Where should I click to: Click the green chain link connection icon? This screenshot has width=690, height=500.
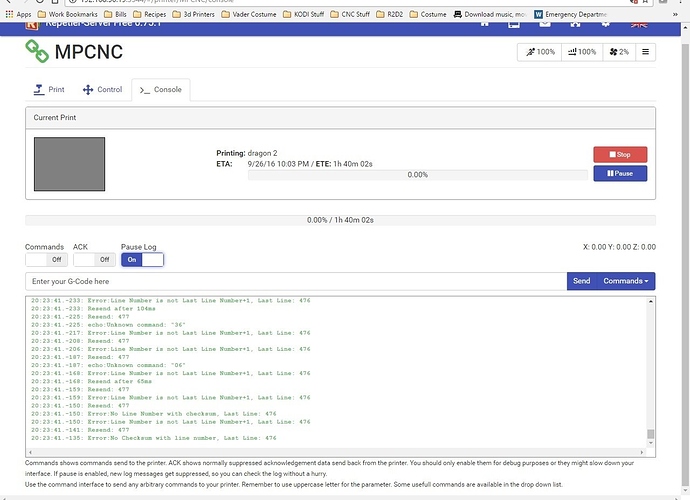click(37, 51)
